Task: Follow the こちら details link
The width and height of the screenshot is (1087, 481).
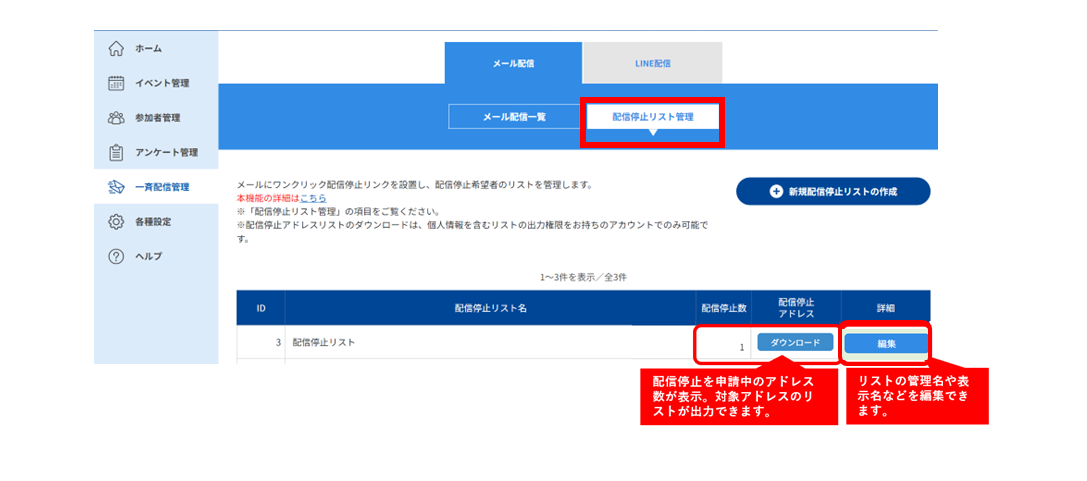Action: tap(313, 198)
